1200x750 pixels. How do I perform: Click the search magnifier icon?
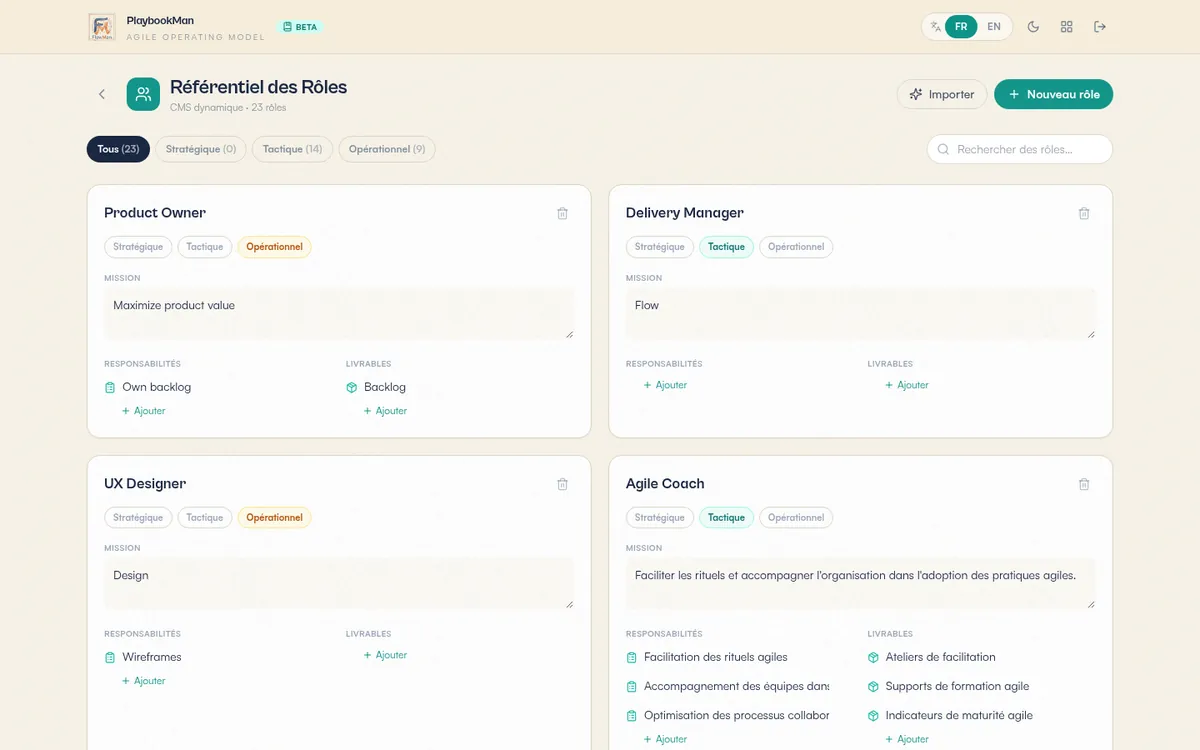tap(943, 150)
